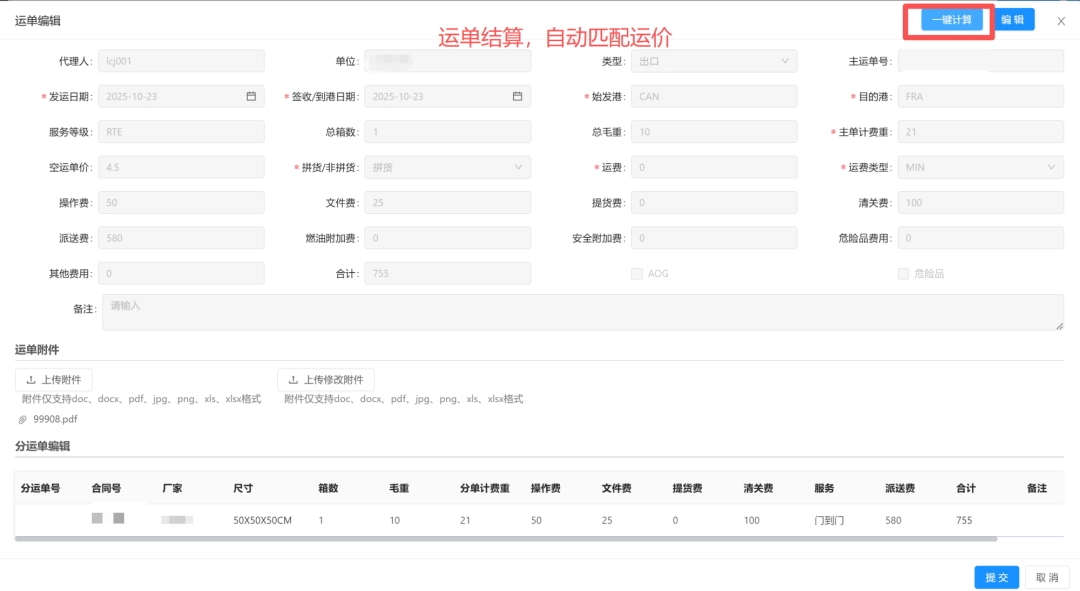Submit the form via 提交 button
Image resolution: width=1080 pixels, height=591 pixels.
point(996,577)
